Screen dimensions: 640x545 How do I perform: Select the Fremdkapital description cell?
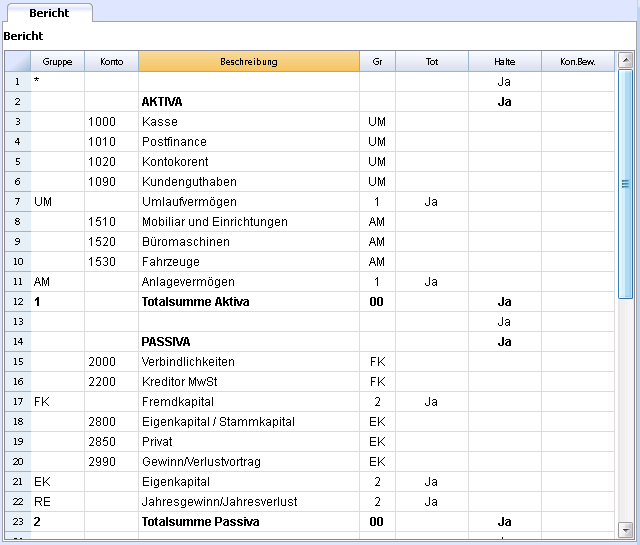point(249,402)
